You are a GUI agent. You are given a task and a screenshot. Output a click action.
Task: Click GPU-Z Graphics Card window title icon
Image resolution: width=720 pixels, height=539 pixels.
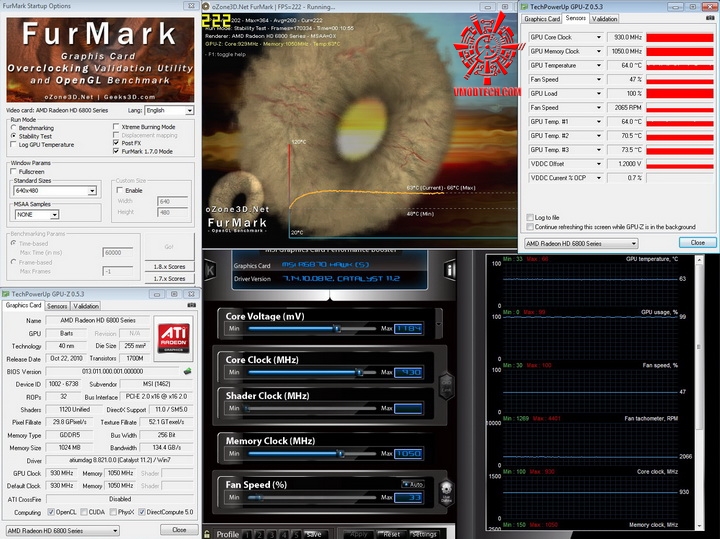point(6,294)
